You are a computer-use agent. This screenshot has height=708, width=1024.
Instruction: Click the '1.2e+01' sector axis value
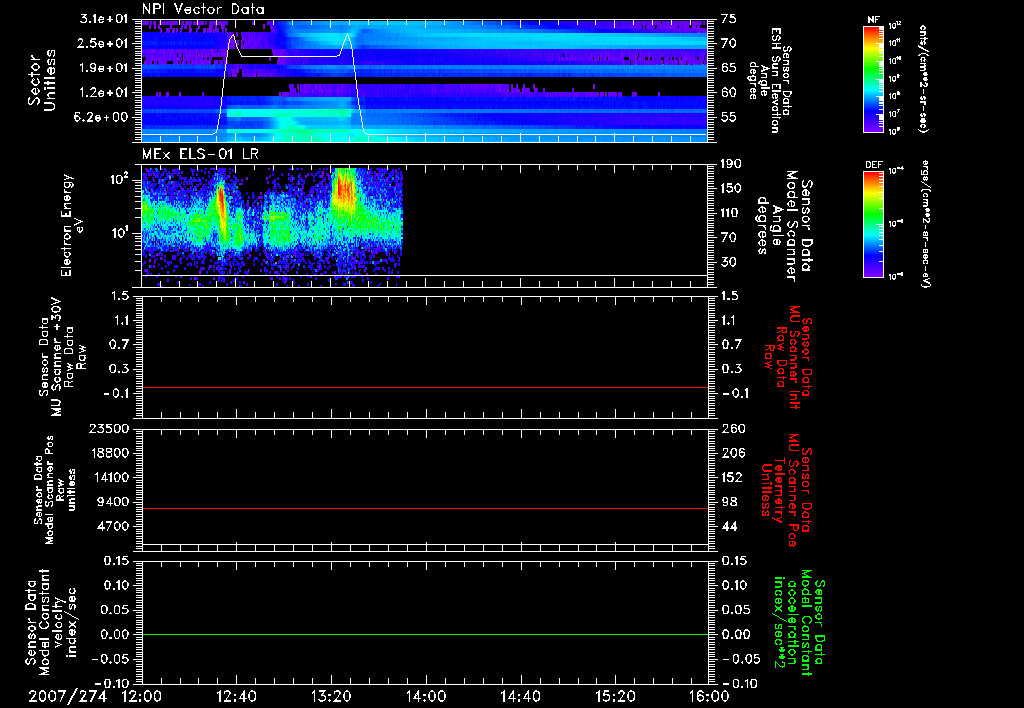(103, 93)
